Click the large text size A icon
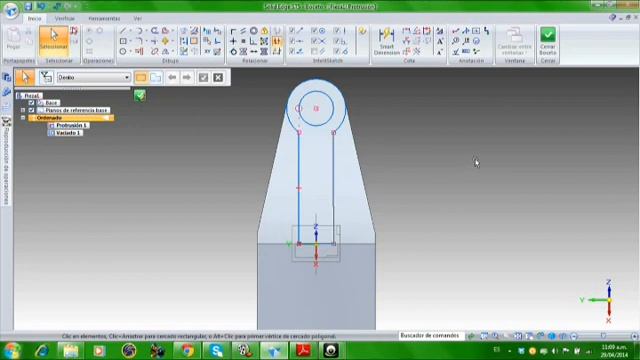The height and width of the screenshot is (360, 640). click(x=440, y=41)
